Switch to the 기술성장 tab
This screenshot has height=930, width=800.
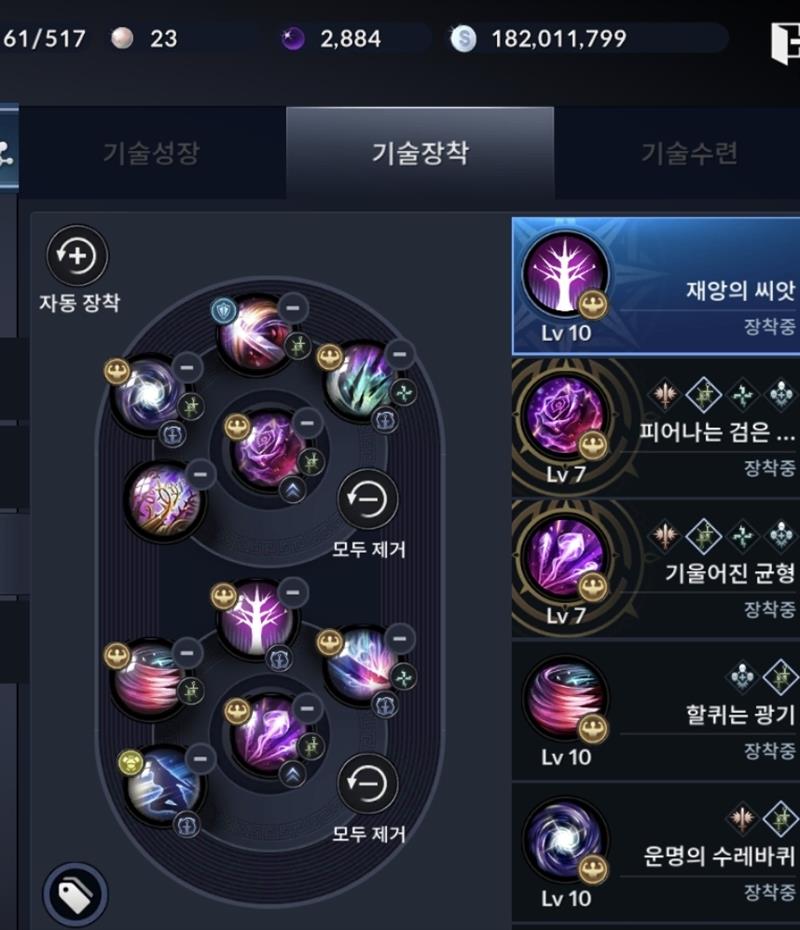(x=152, y=153)
